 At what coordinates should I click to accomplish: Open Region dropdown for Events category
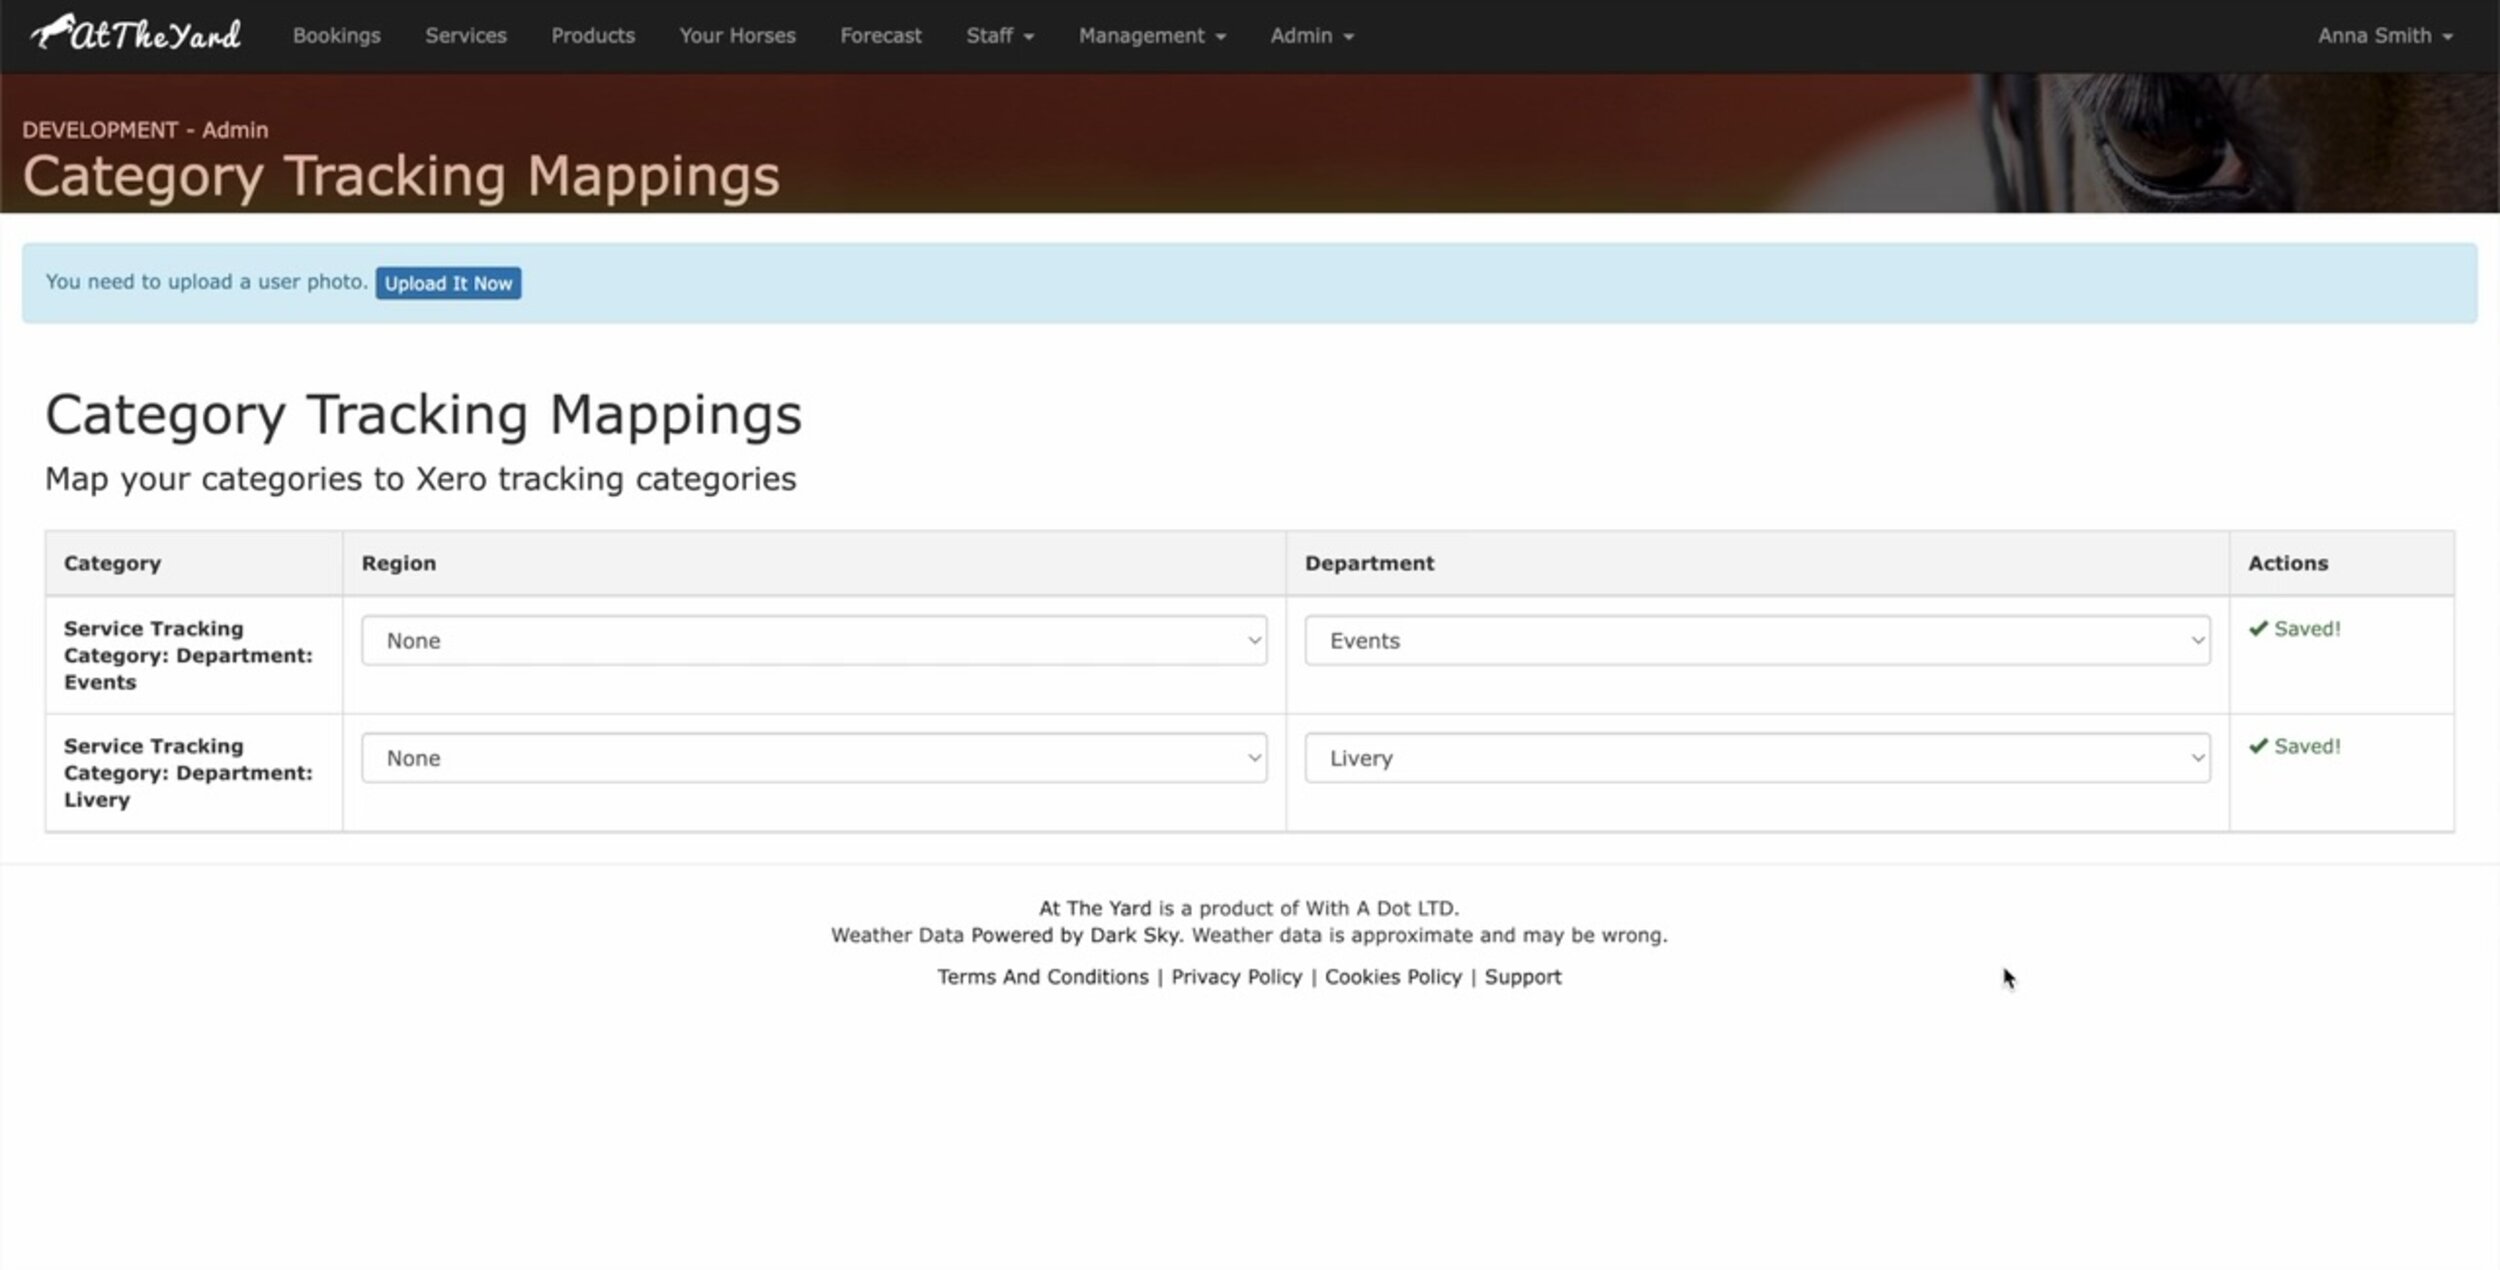813,641
